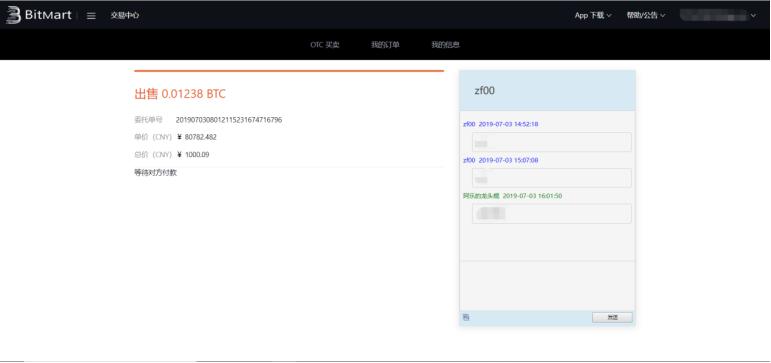
Task: Click unit price ¥ 80782.482
Action: (197, 137)
